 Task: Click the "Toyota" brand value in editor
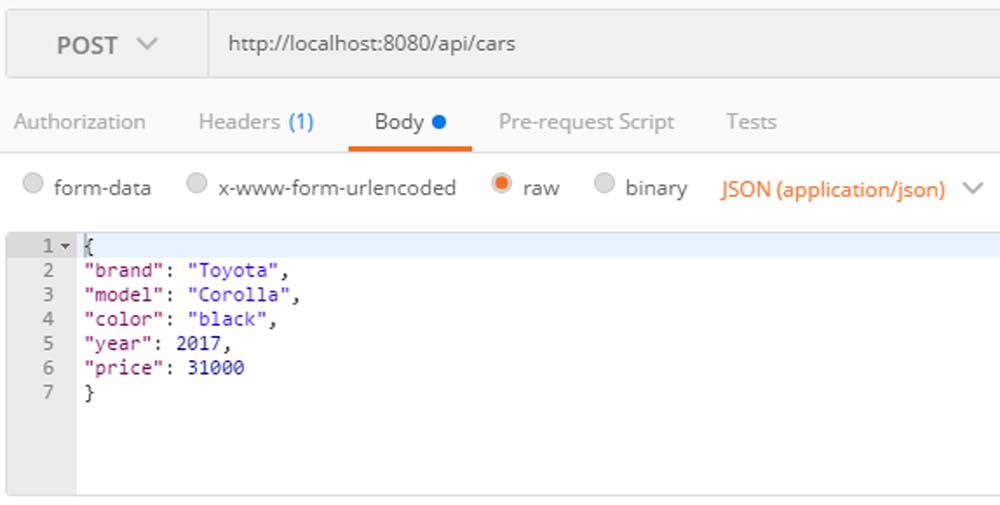[233, 270]
